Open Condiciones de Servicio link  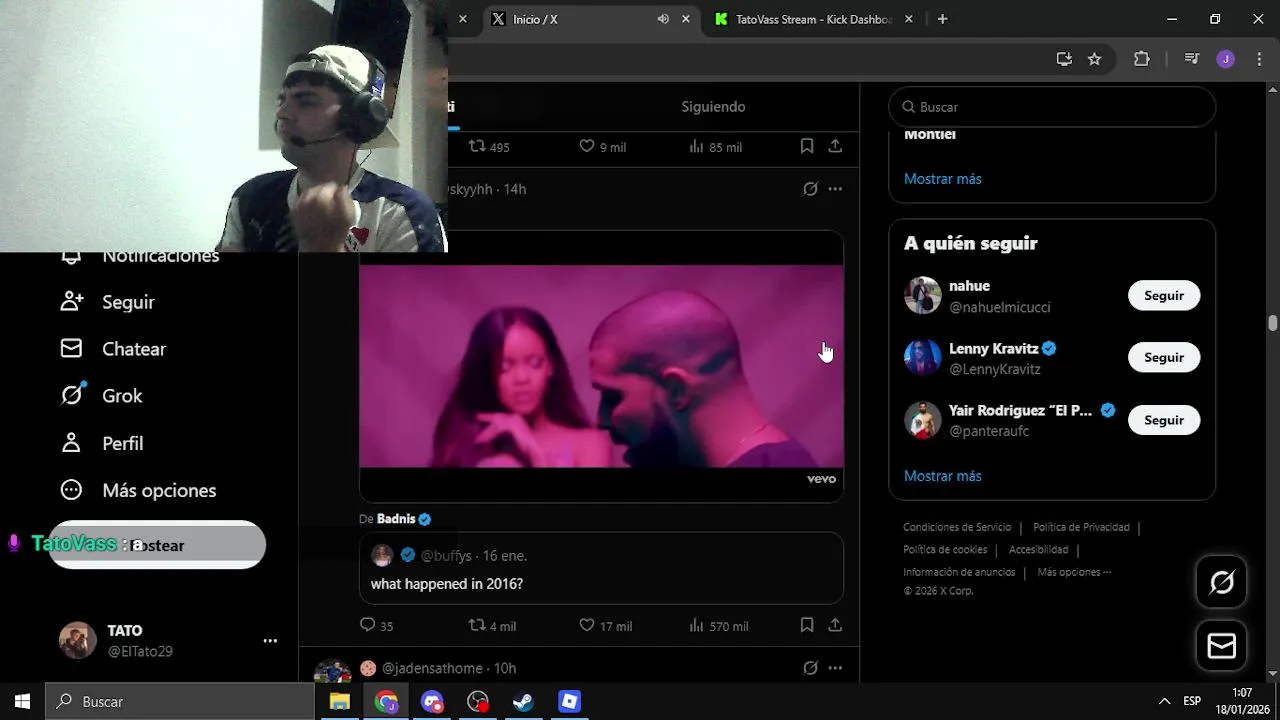tap(957, 527)
